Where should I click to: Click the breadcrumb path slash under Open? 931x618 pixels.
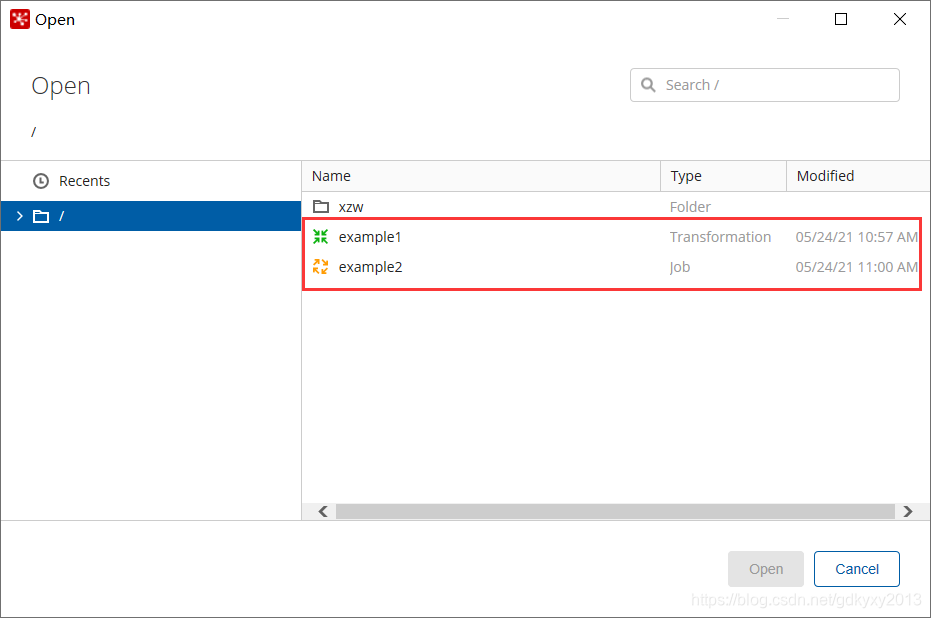point(34,132)
